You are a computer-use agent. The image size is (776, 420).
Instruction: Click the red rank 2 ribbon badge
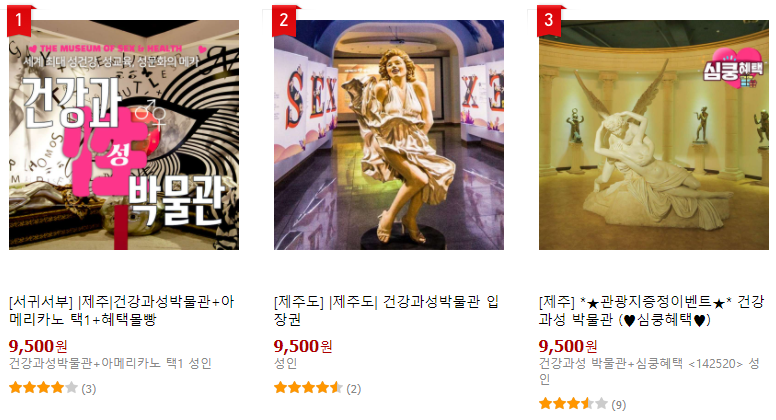tap(285, 21)
